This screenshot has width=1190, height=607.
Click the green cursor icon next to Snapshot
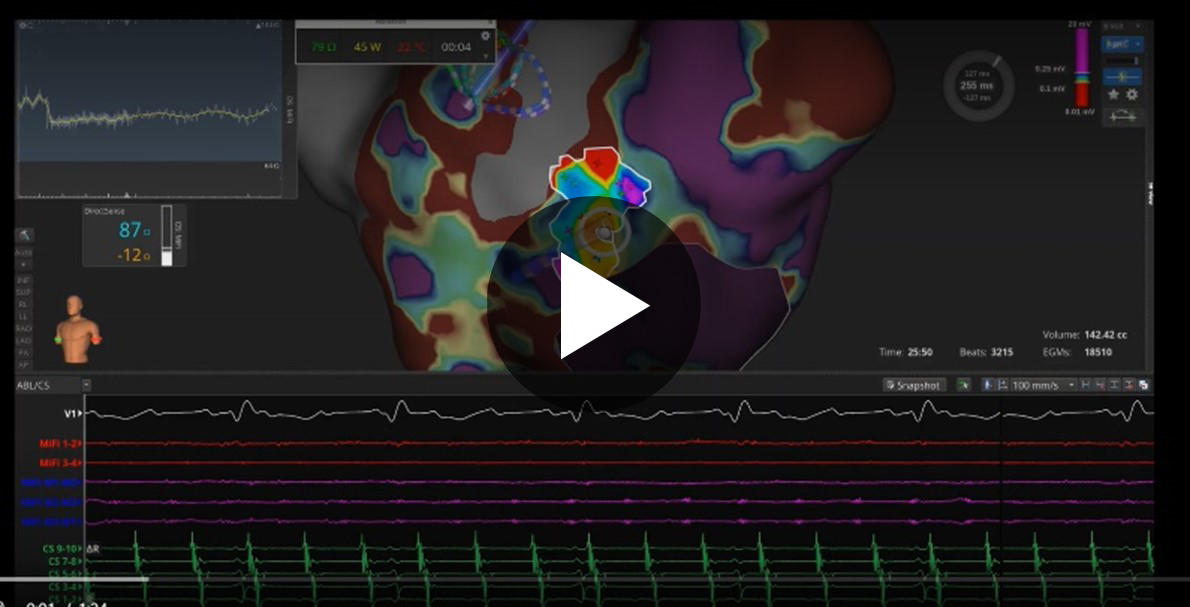click(963, 385)
